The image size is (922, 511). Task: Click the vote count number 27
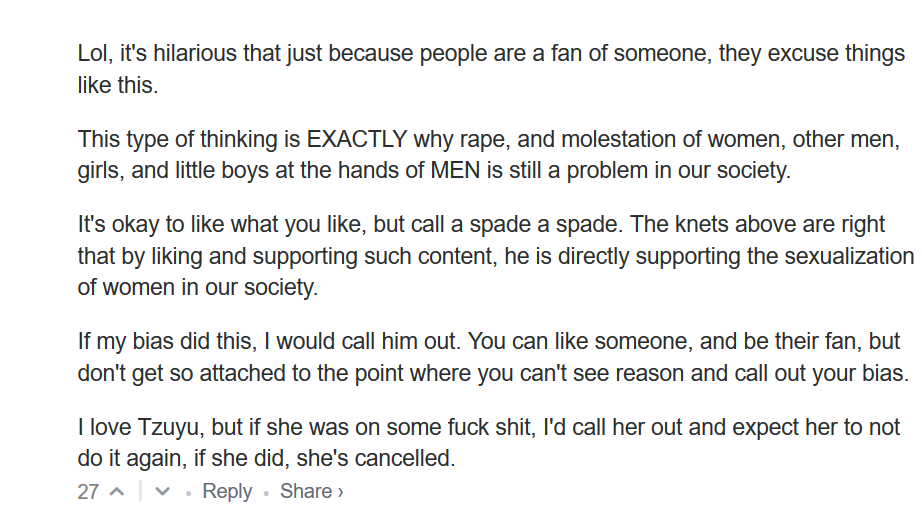pos(88,492)
